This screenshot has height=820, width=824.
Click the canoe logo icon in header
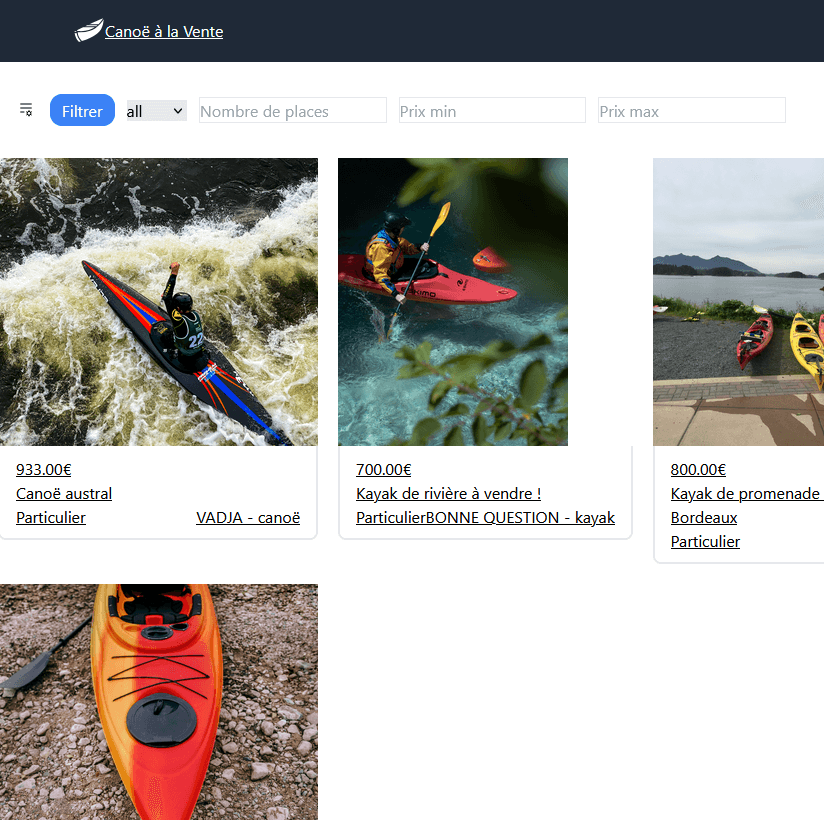click(88, 31)
